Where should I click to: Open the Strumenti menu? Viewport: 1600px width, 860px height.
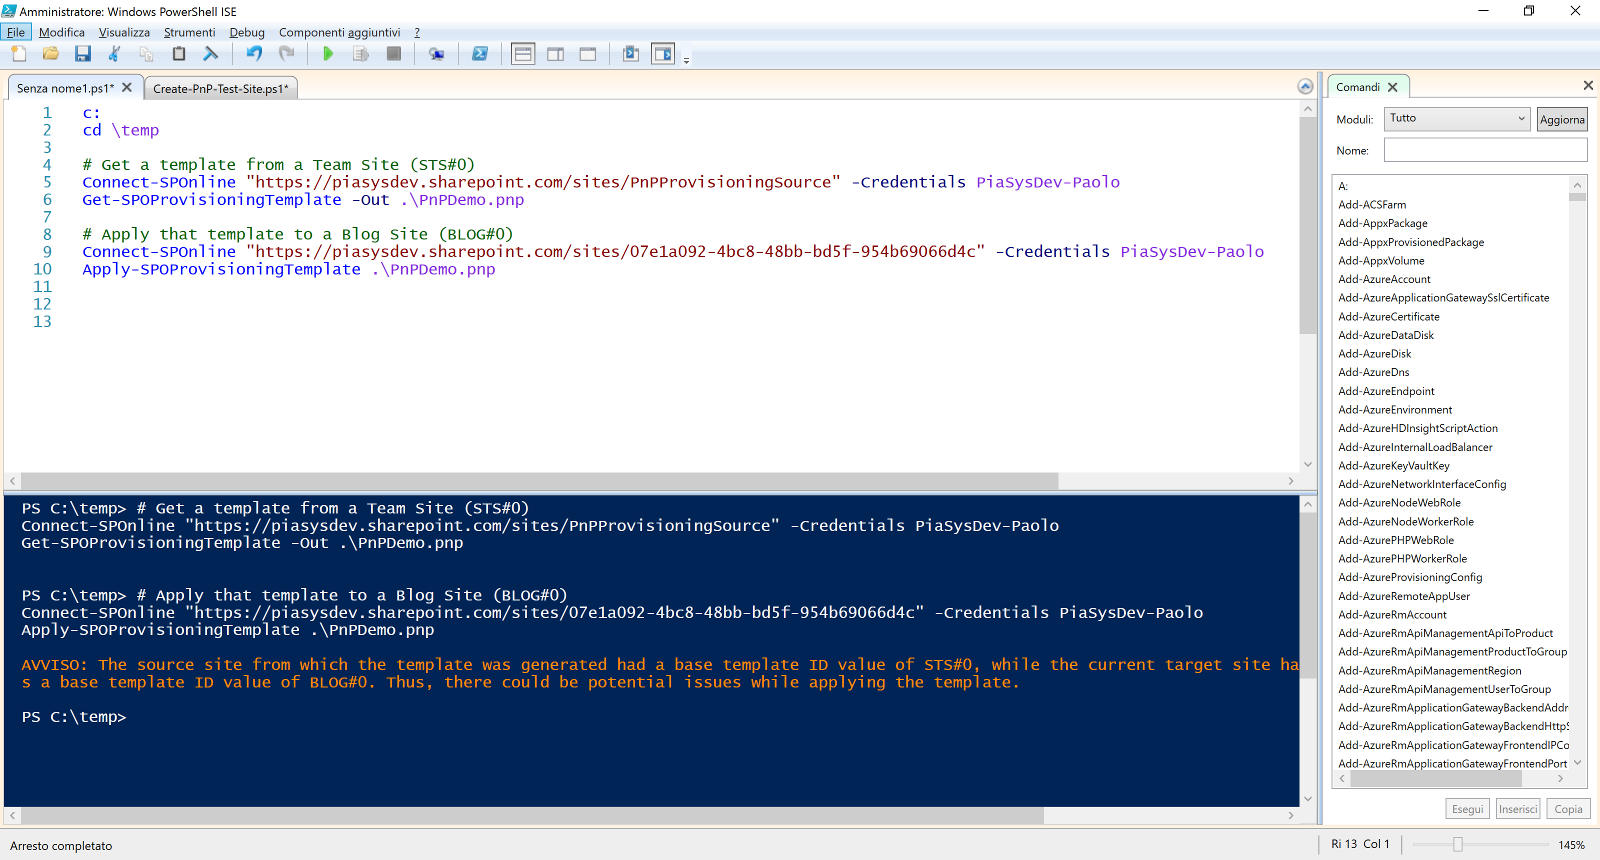190,32
